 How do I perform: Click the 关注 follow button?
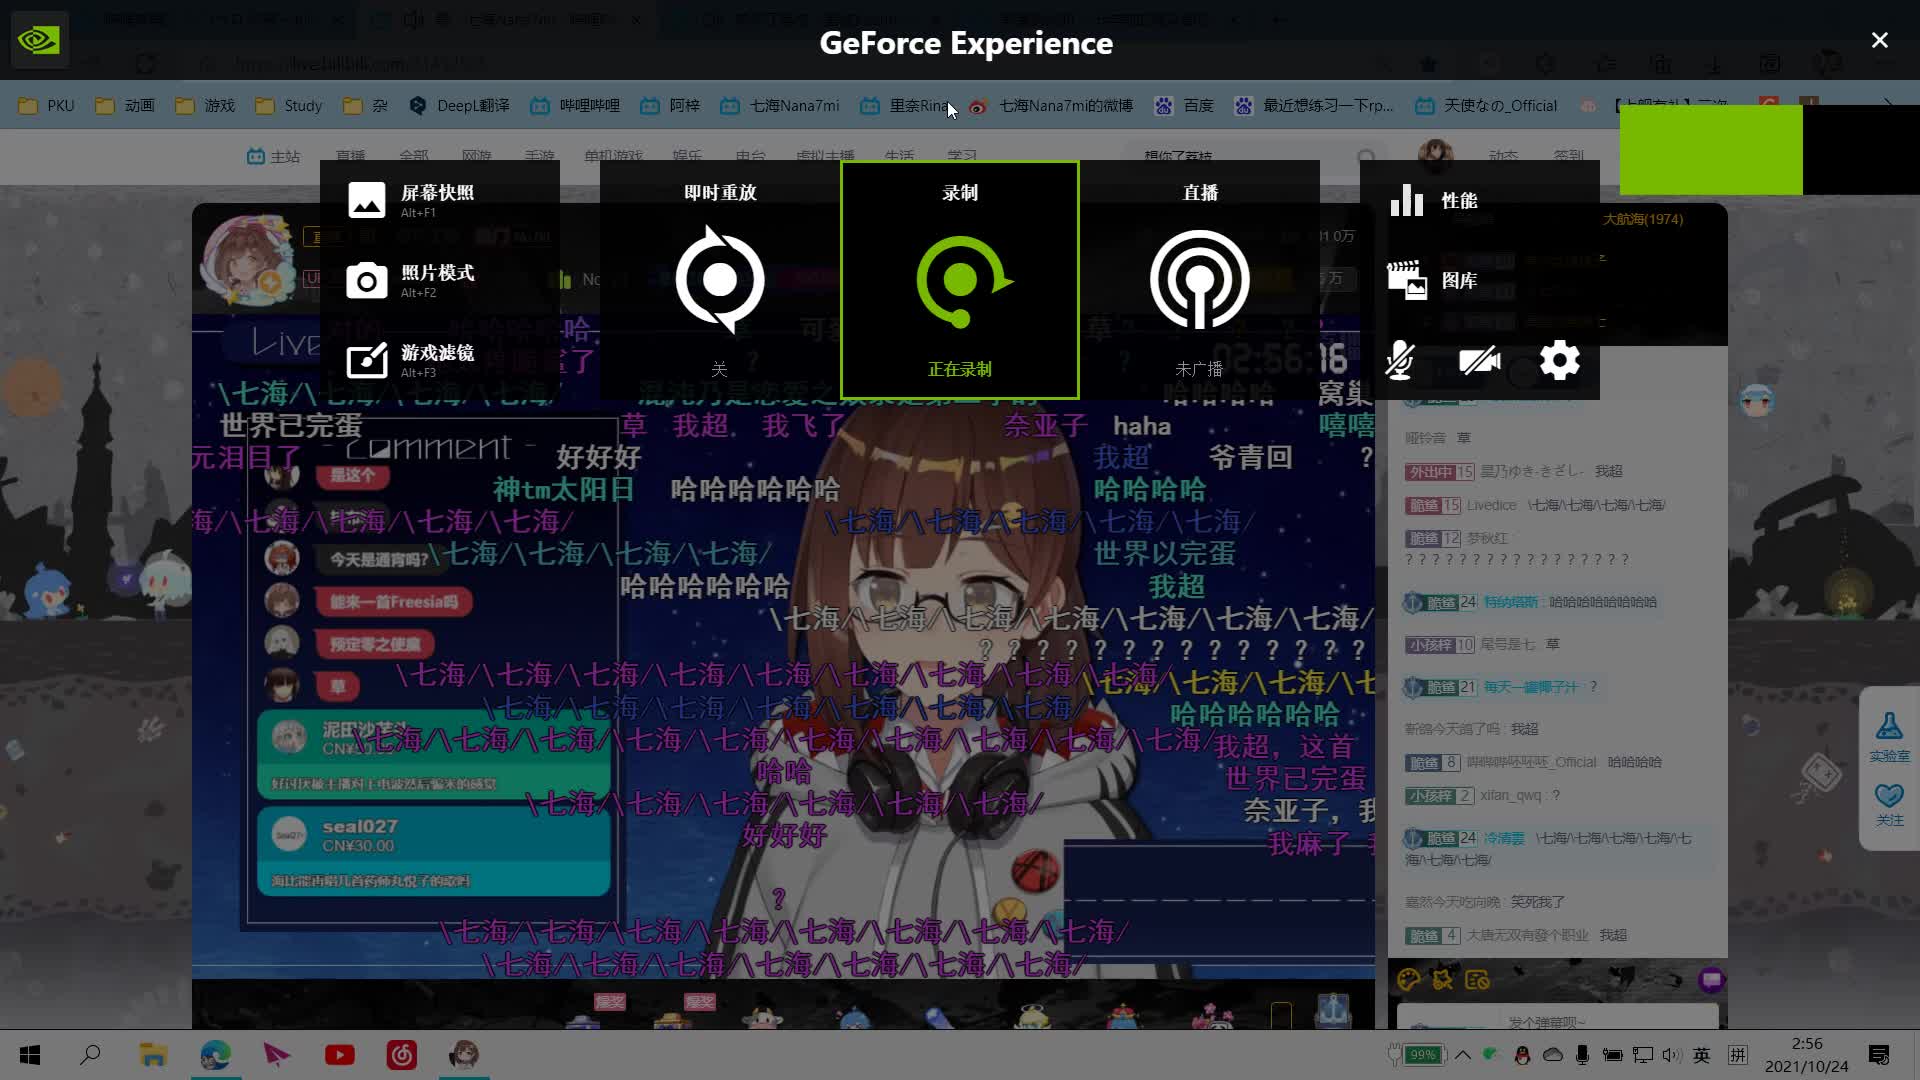point(1889,805)
